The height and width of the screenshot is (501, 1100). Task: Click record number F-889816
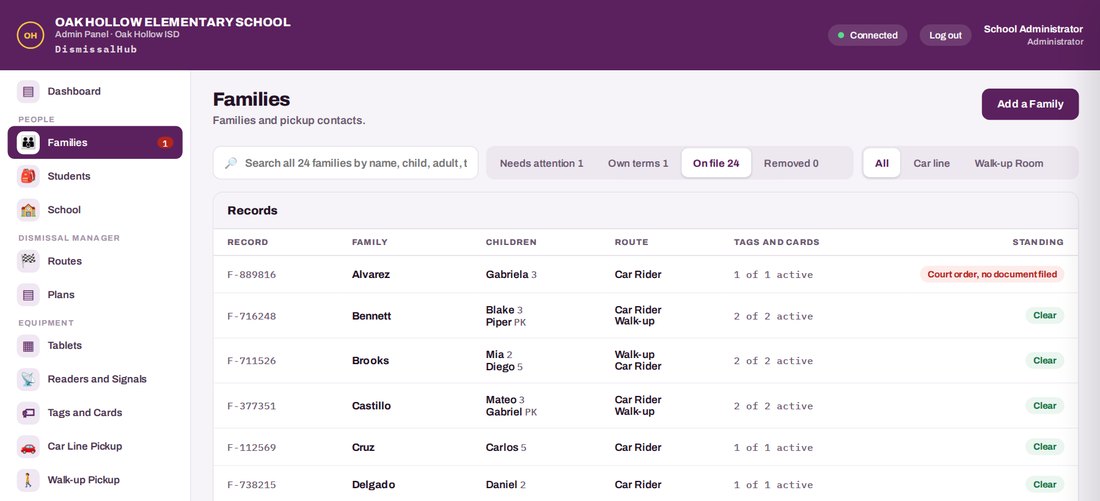tap(252, 274)
